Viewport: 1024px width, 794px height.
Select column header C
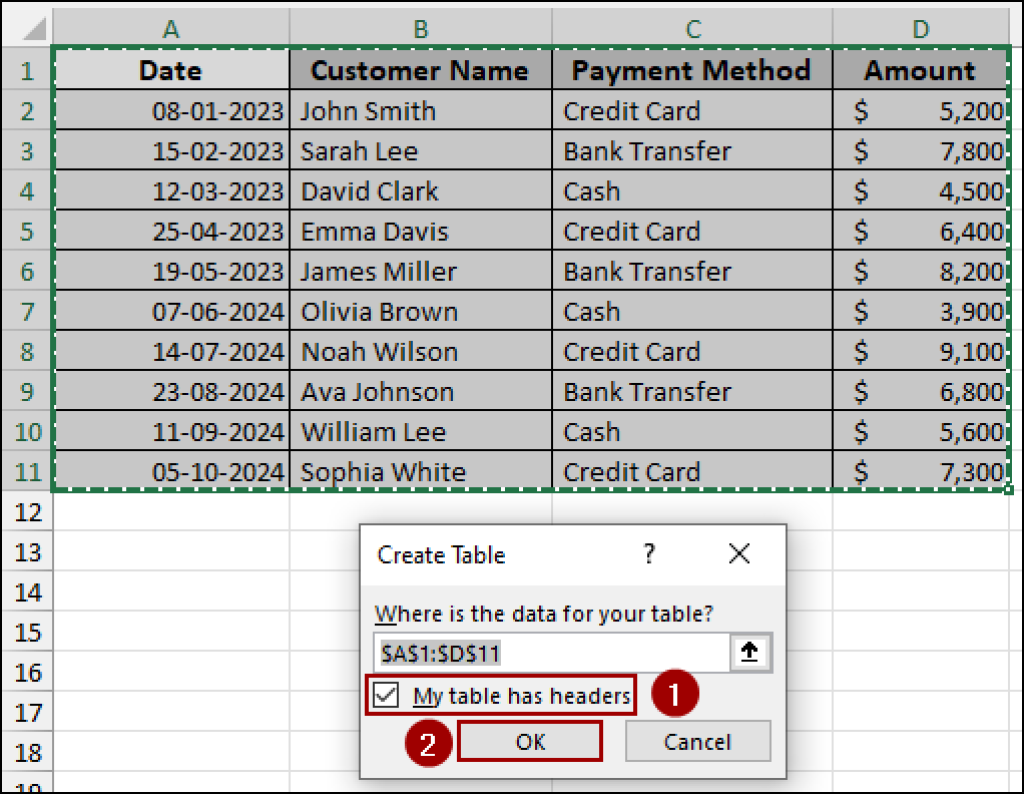(x=692, y=29)
